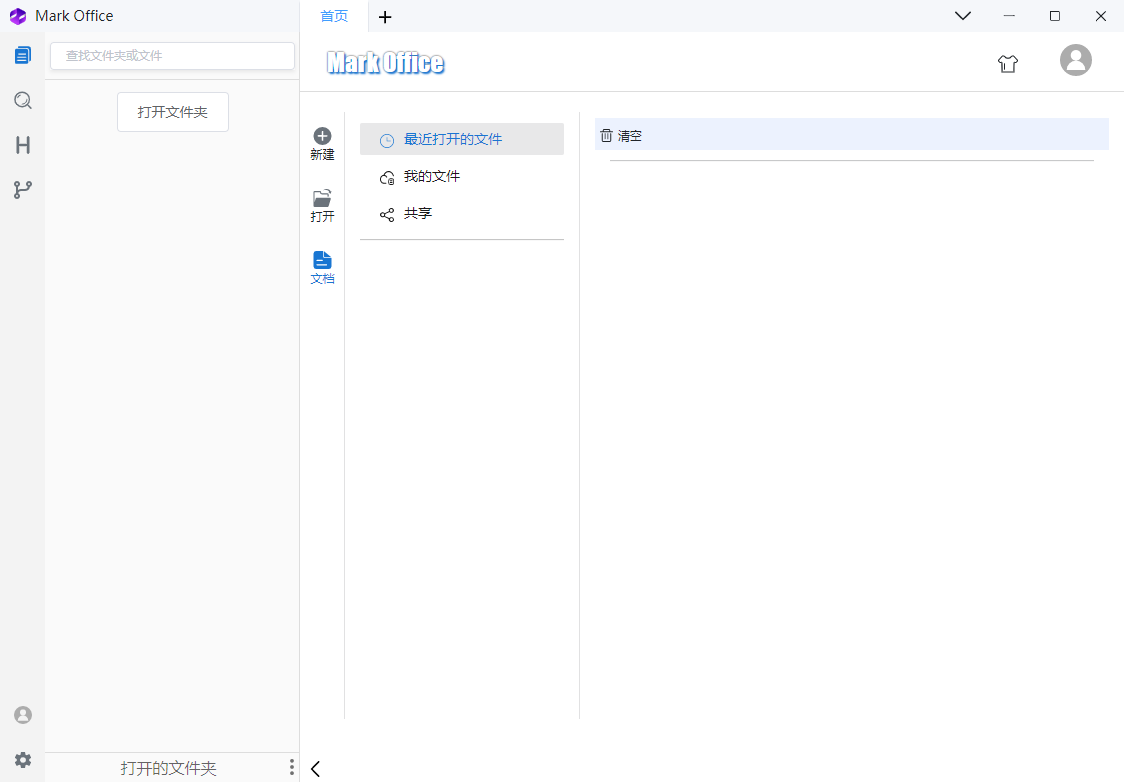The image size is (1124, 782).
Task: Open settings gear icon
Action: (23, 760)
